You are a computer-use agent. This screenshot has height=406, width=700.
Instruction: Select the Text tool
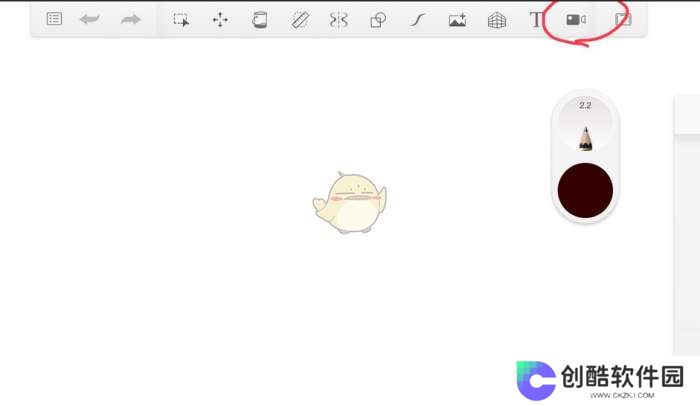[x=535, y=20]
